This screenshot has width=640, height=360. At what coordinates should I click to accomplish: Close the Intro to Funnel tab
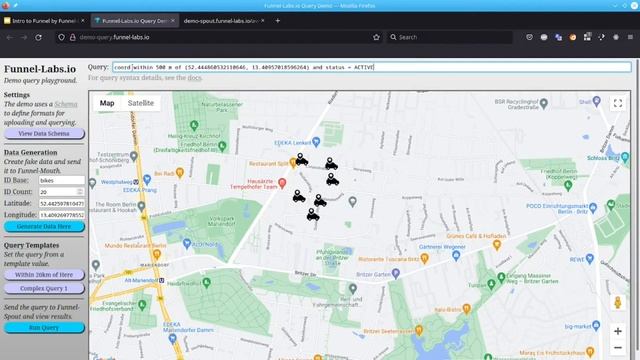[x=82, y=20]
